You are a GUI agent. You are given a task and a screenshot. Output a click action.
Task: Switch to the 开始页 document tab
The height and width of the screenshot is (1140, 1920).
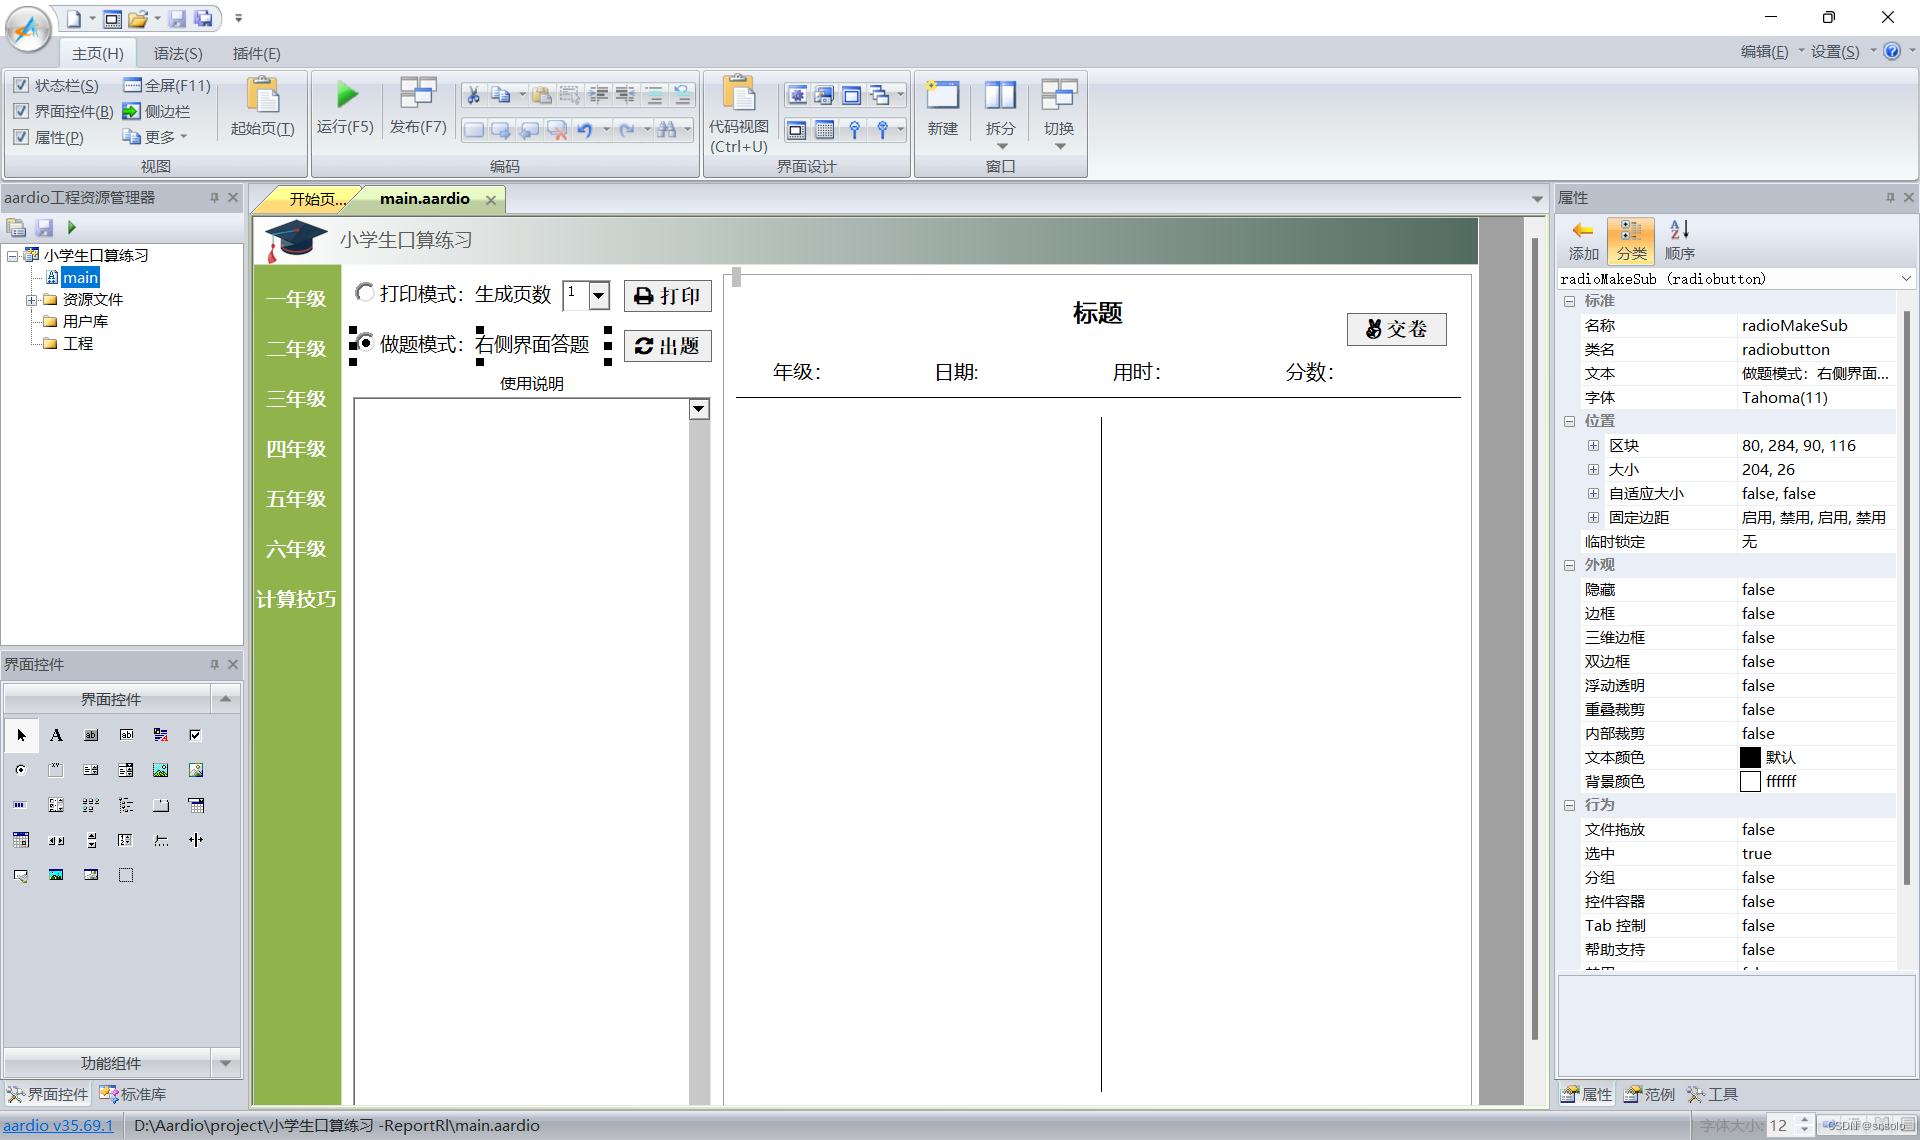tap(316, 199)
